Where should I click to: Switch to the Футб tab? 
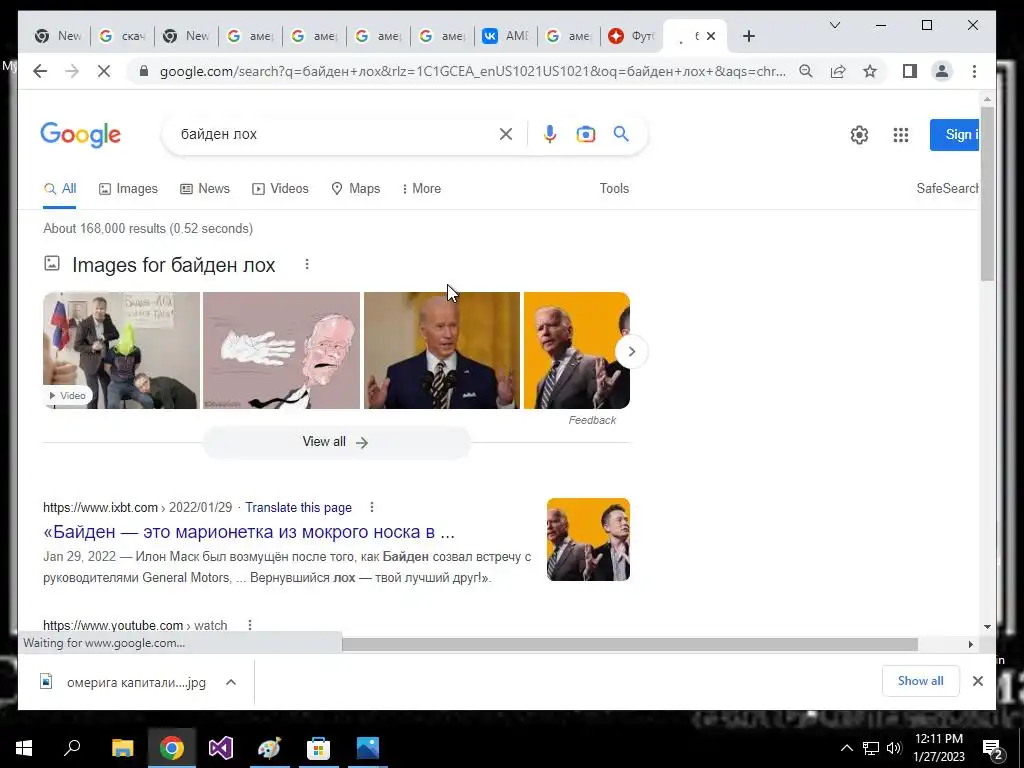click(x=632, y=36)
